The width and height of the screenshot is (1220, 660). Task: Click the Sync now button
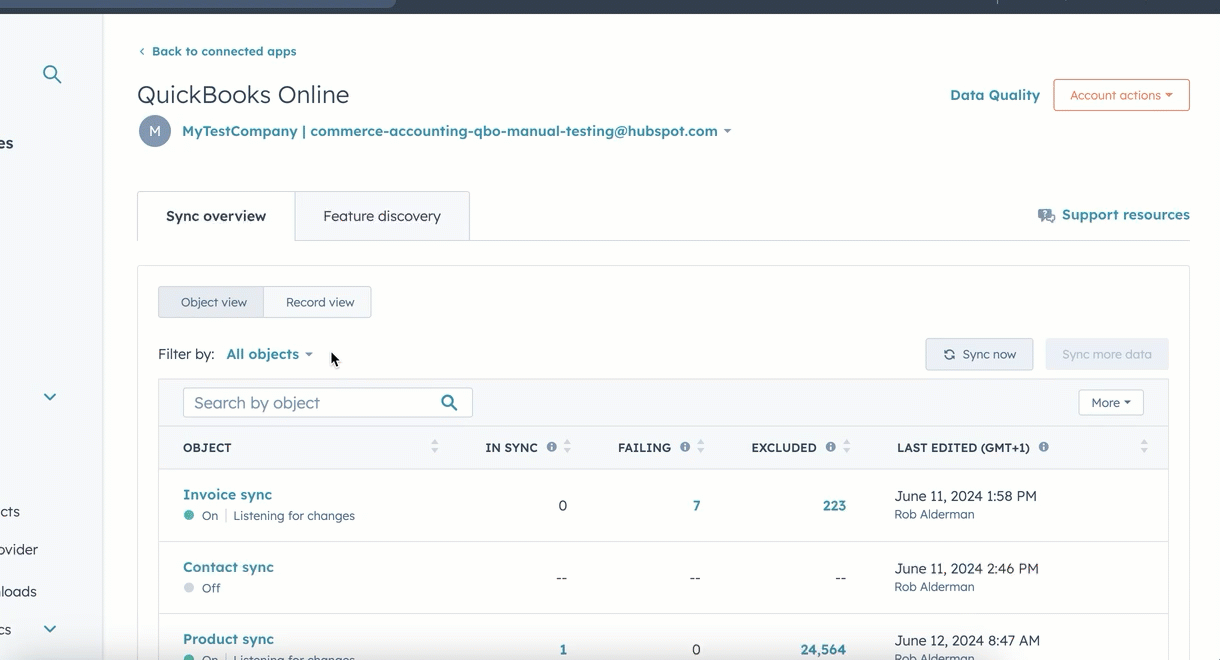979,354
